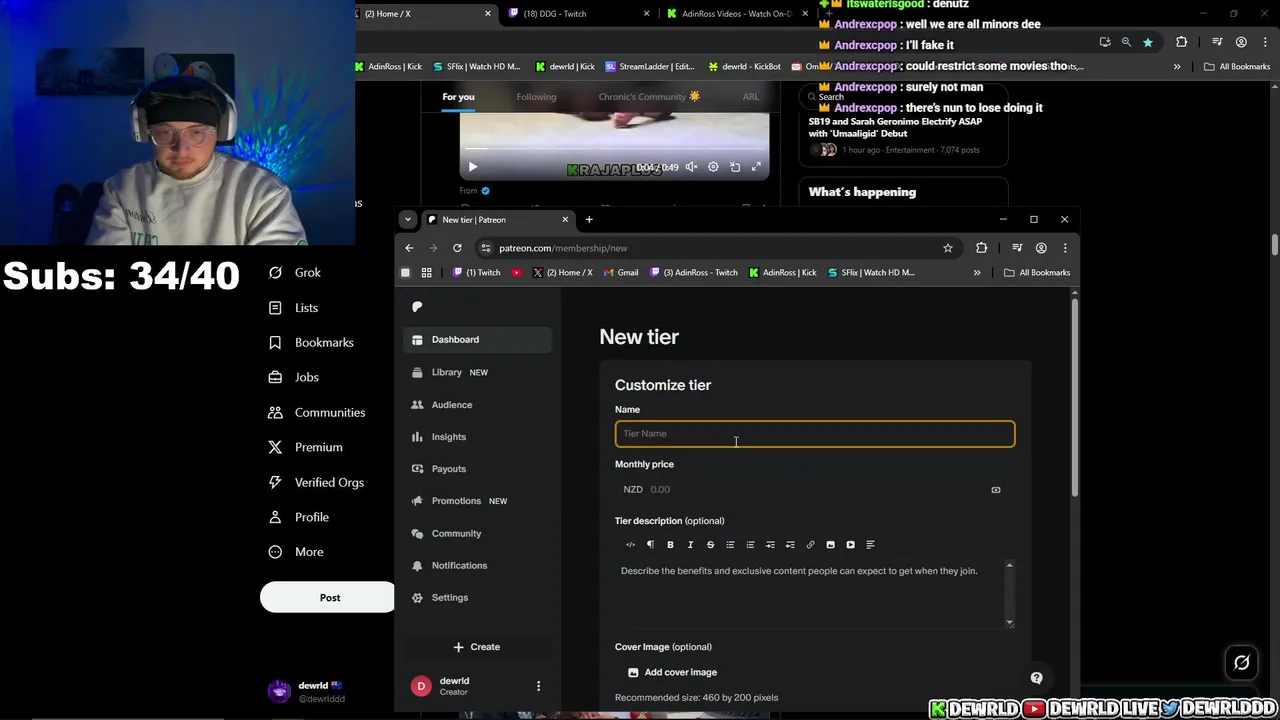Open Audience in Patreon sidebar
Viewport: 1280px width, 720px height.
click(x=478, y=405)
